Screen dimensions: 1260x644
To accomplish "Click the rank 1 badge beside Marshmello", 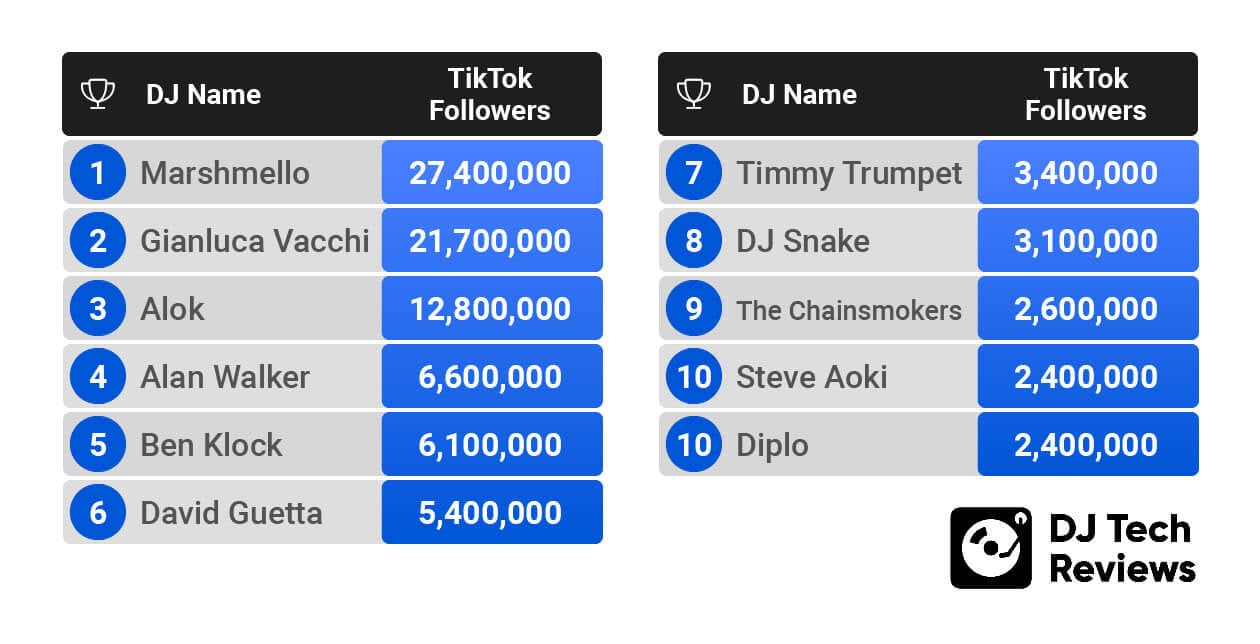I will point(98,173).
